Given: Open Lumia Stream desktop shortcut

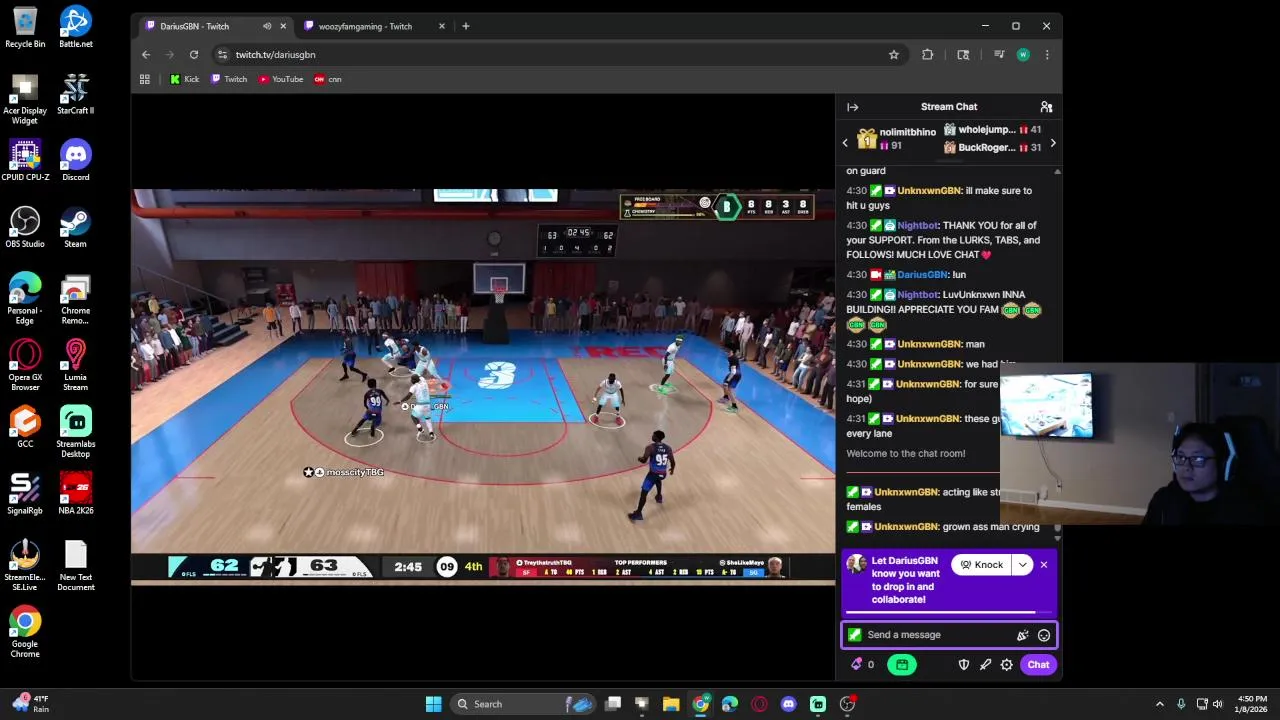Looking at the screenshot, I should tap(75, 365).
